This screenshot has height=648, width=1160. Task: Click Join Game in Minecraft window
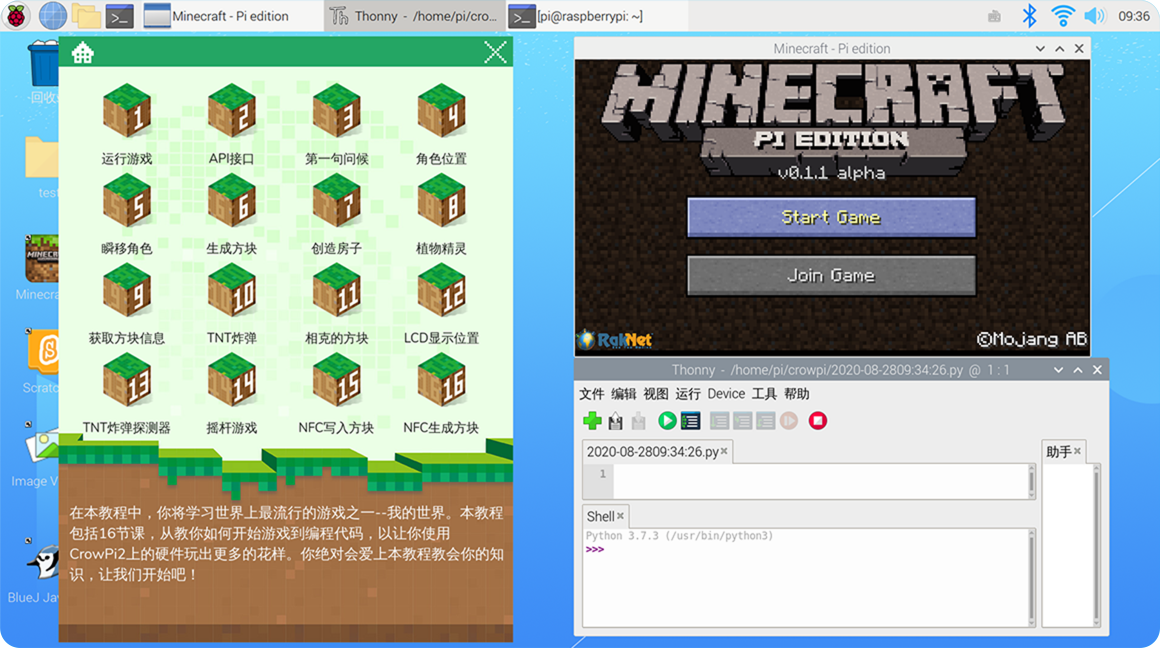pos(832,275)
